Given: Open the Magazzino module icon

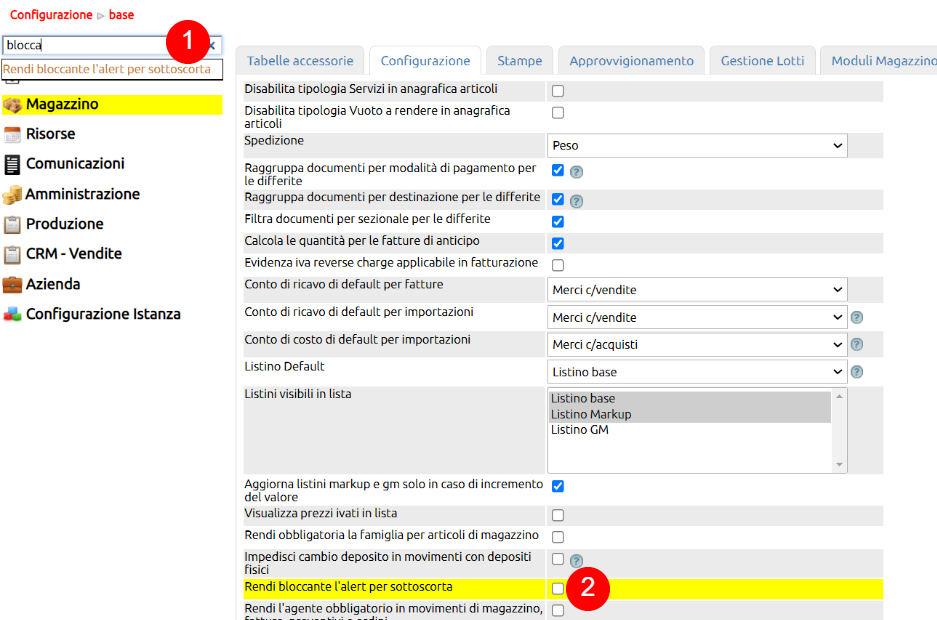Looking at the screenshot, I should click(12, 105).
